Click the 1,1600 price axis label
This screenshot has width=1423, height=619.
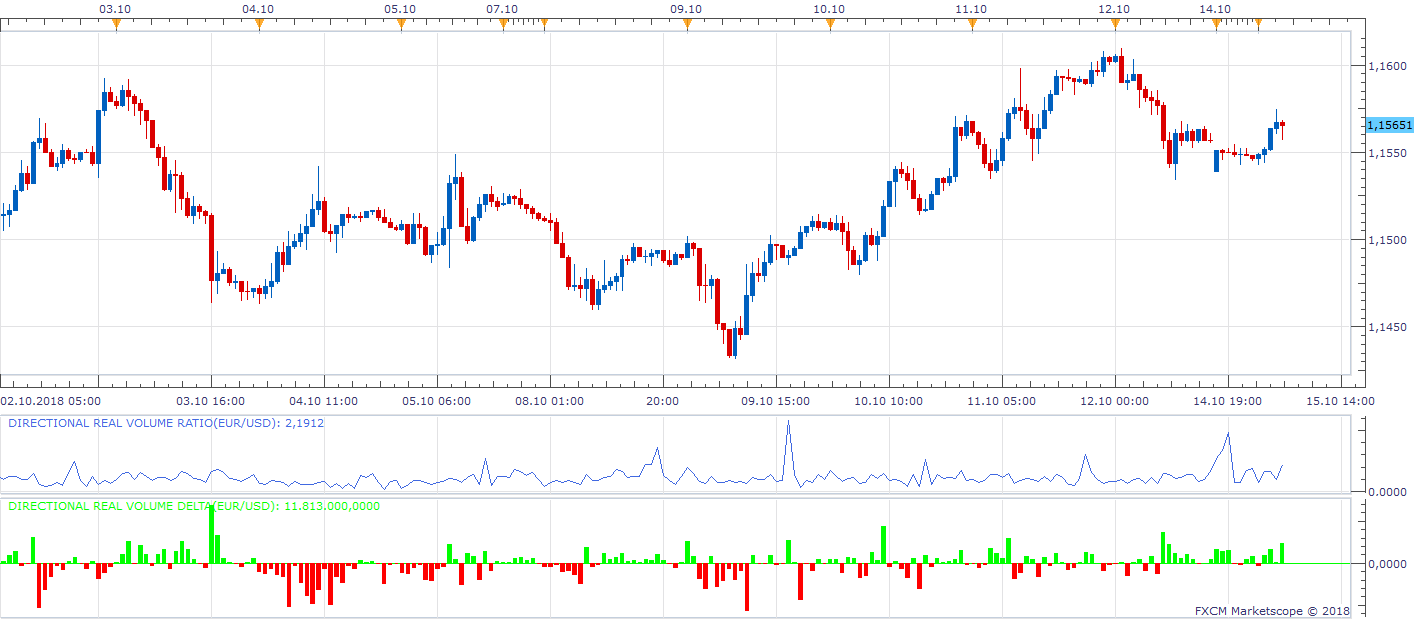tap(1387, 66)
